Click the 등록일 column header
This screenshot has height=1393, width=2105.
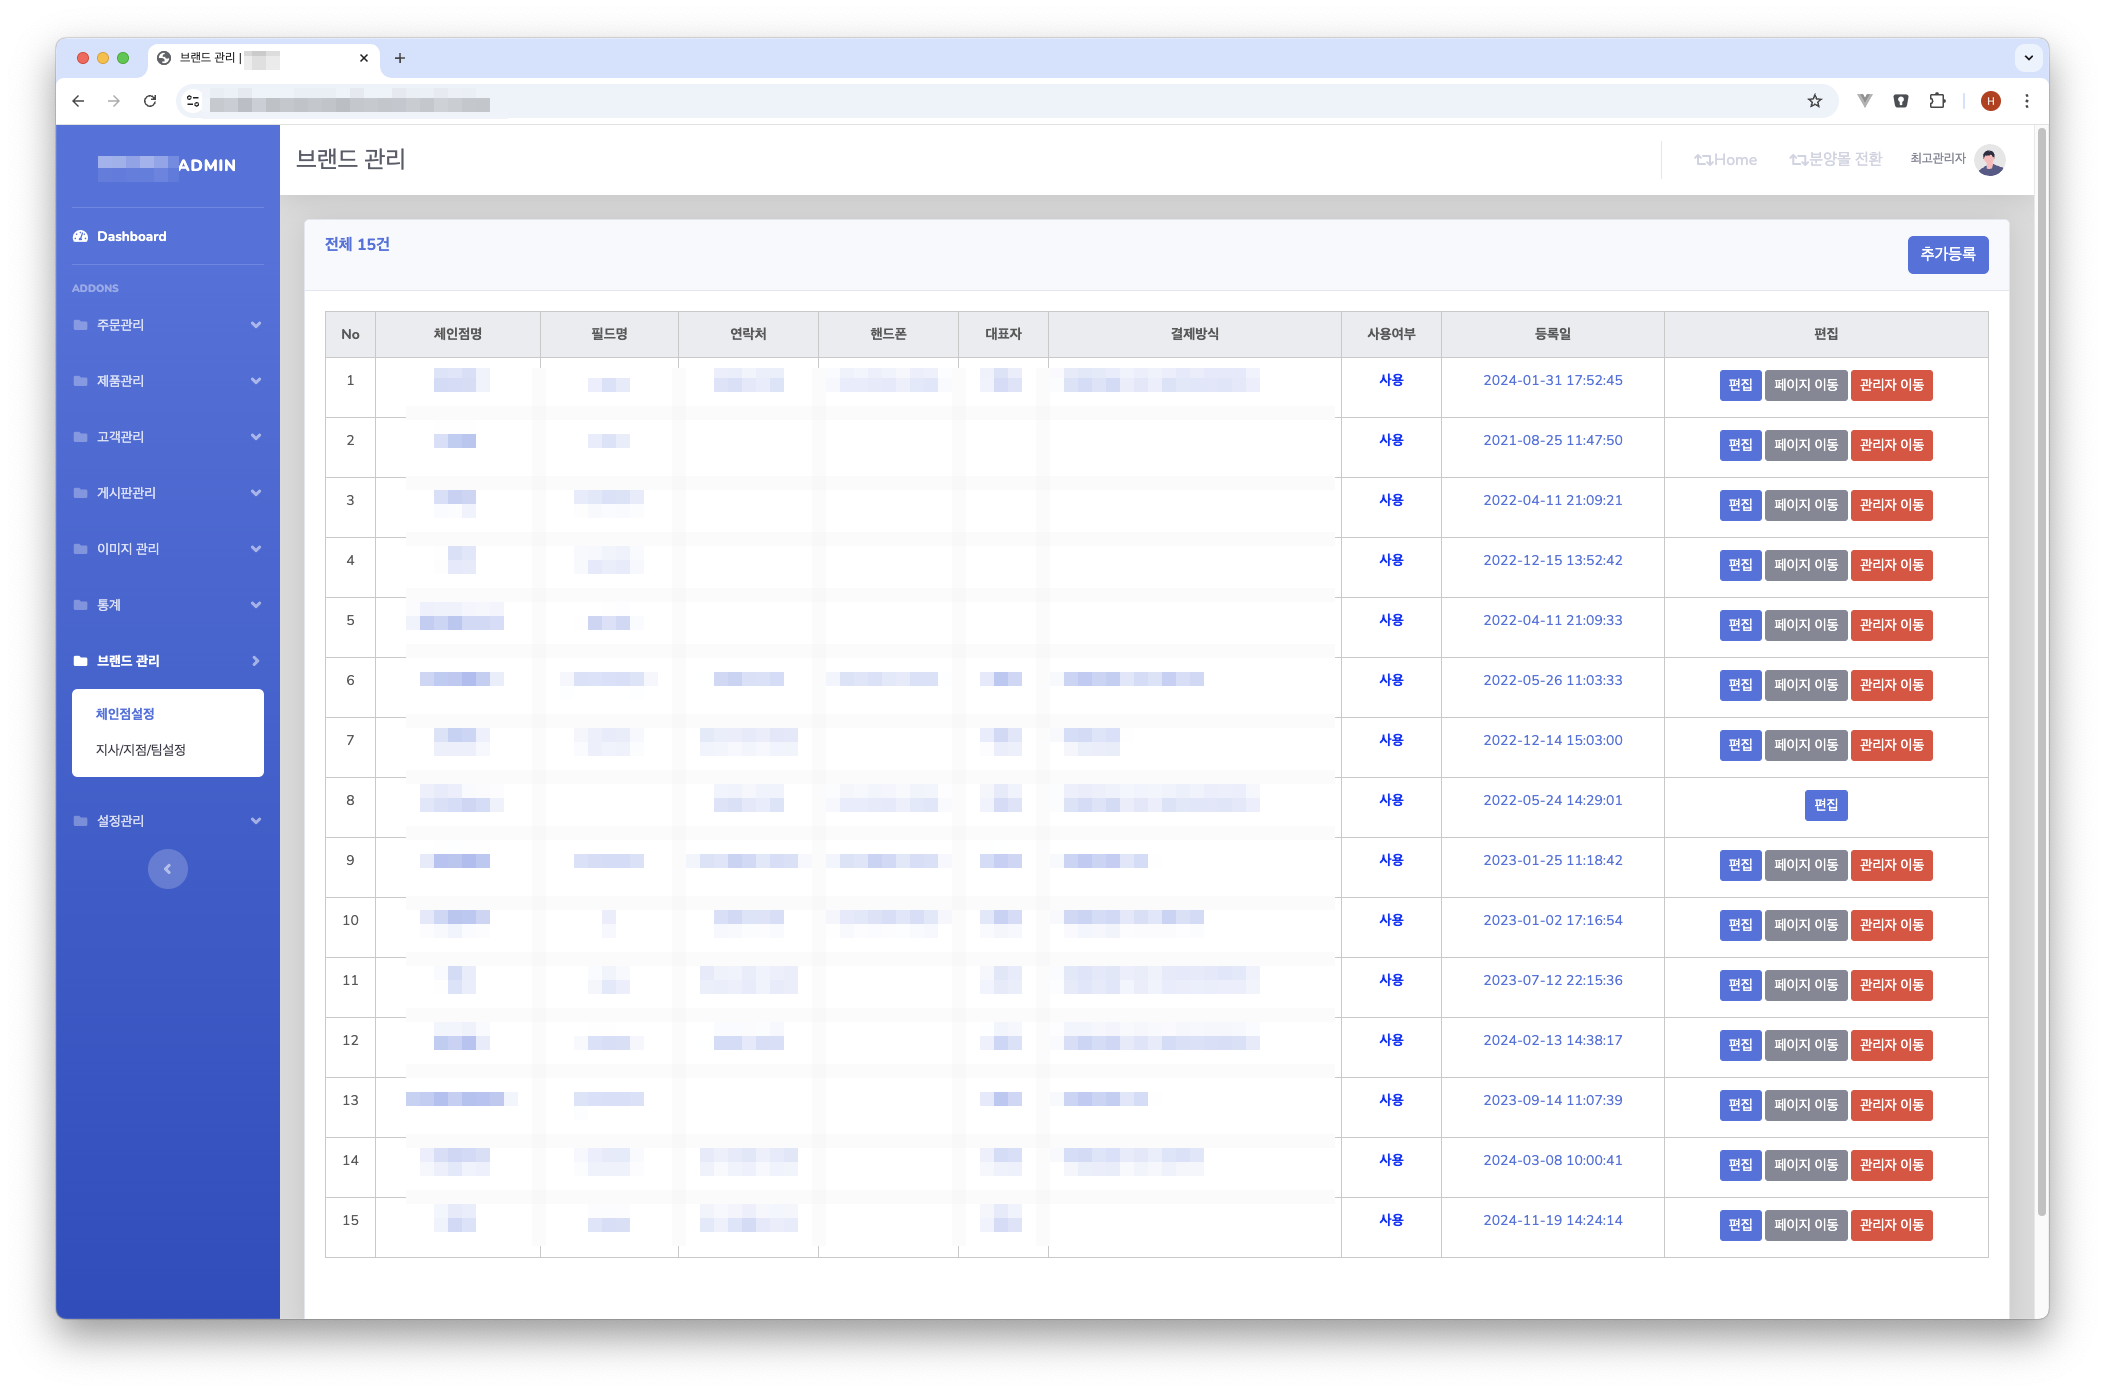[x=1552, y=334]
